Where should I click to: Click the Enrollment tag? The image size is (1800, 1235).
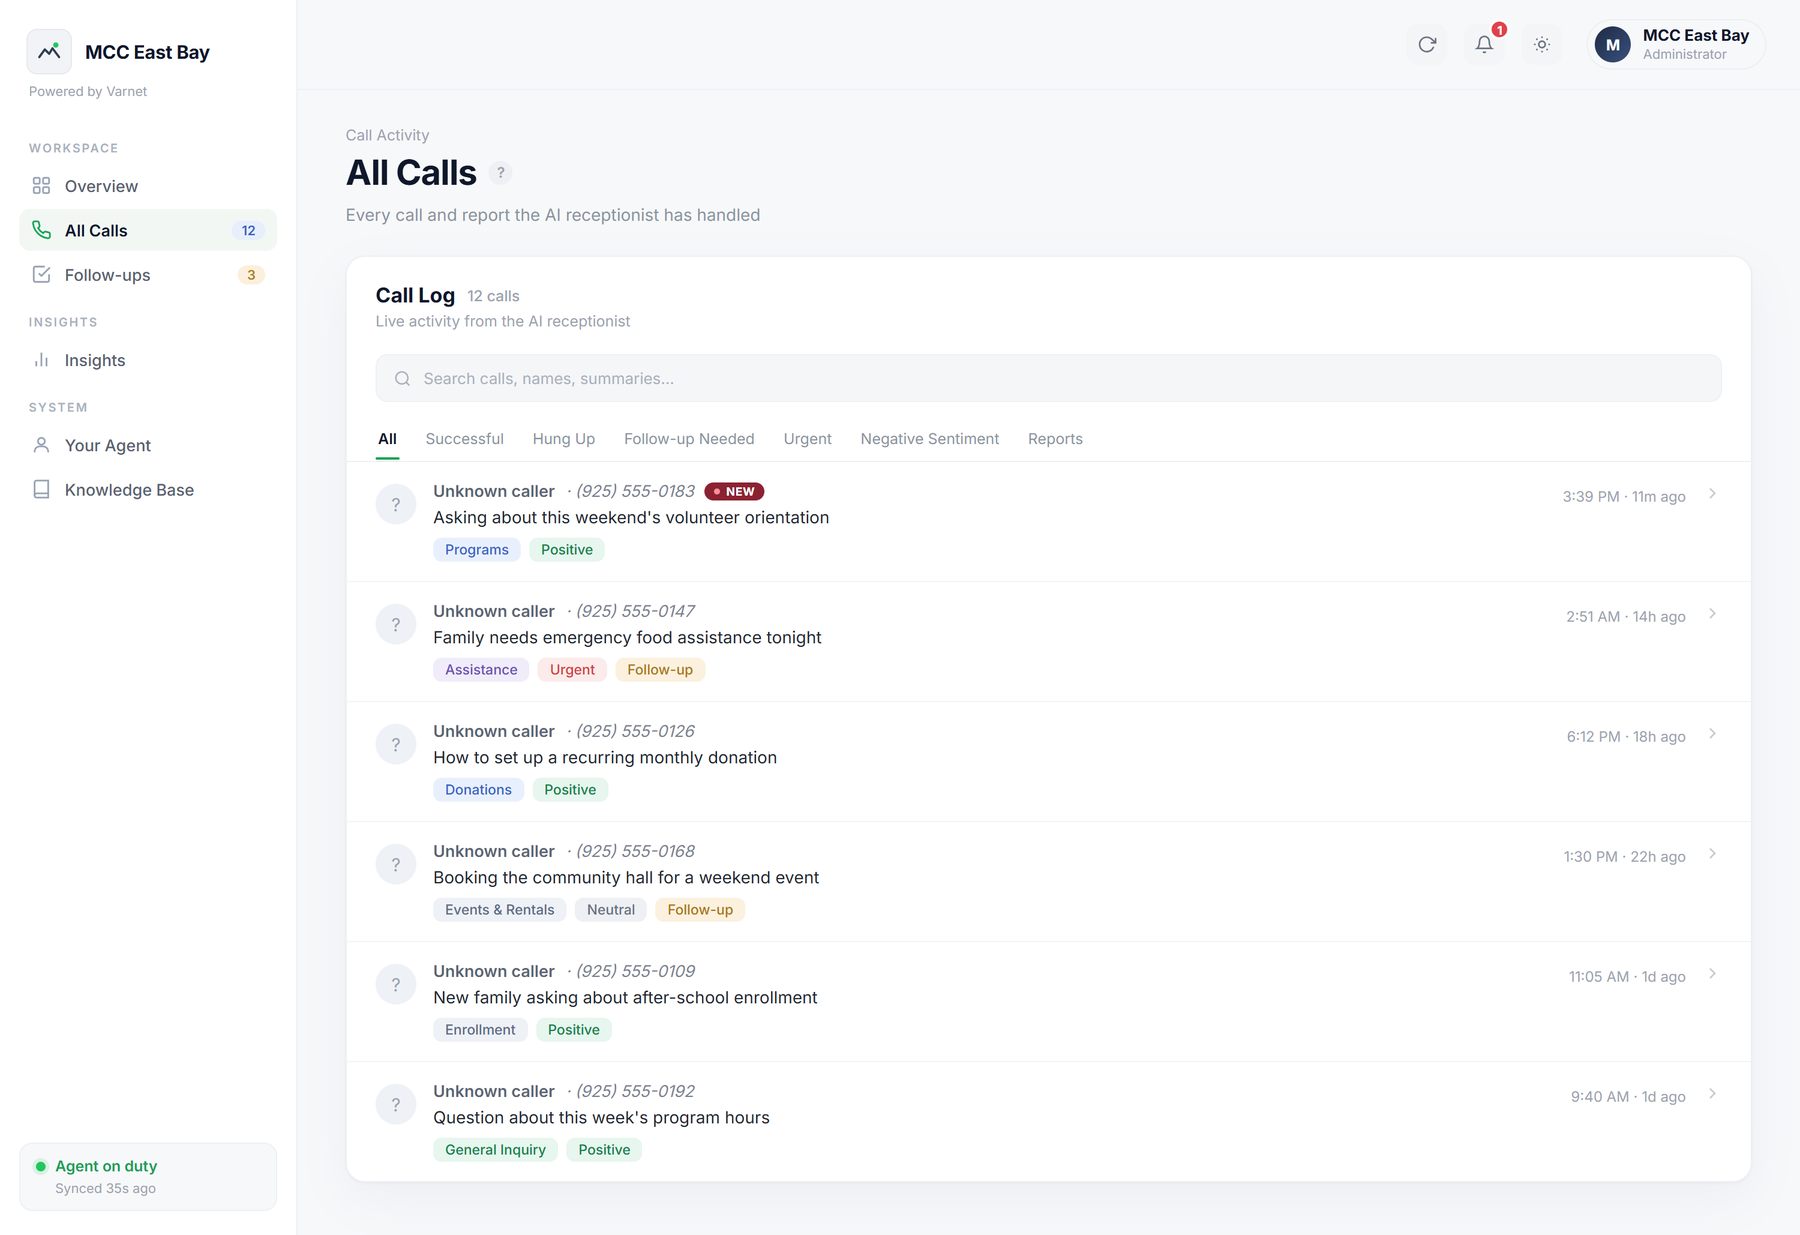tap(480, 1030)
